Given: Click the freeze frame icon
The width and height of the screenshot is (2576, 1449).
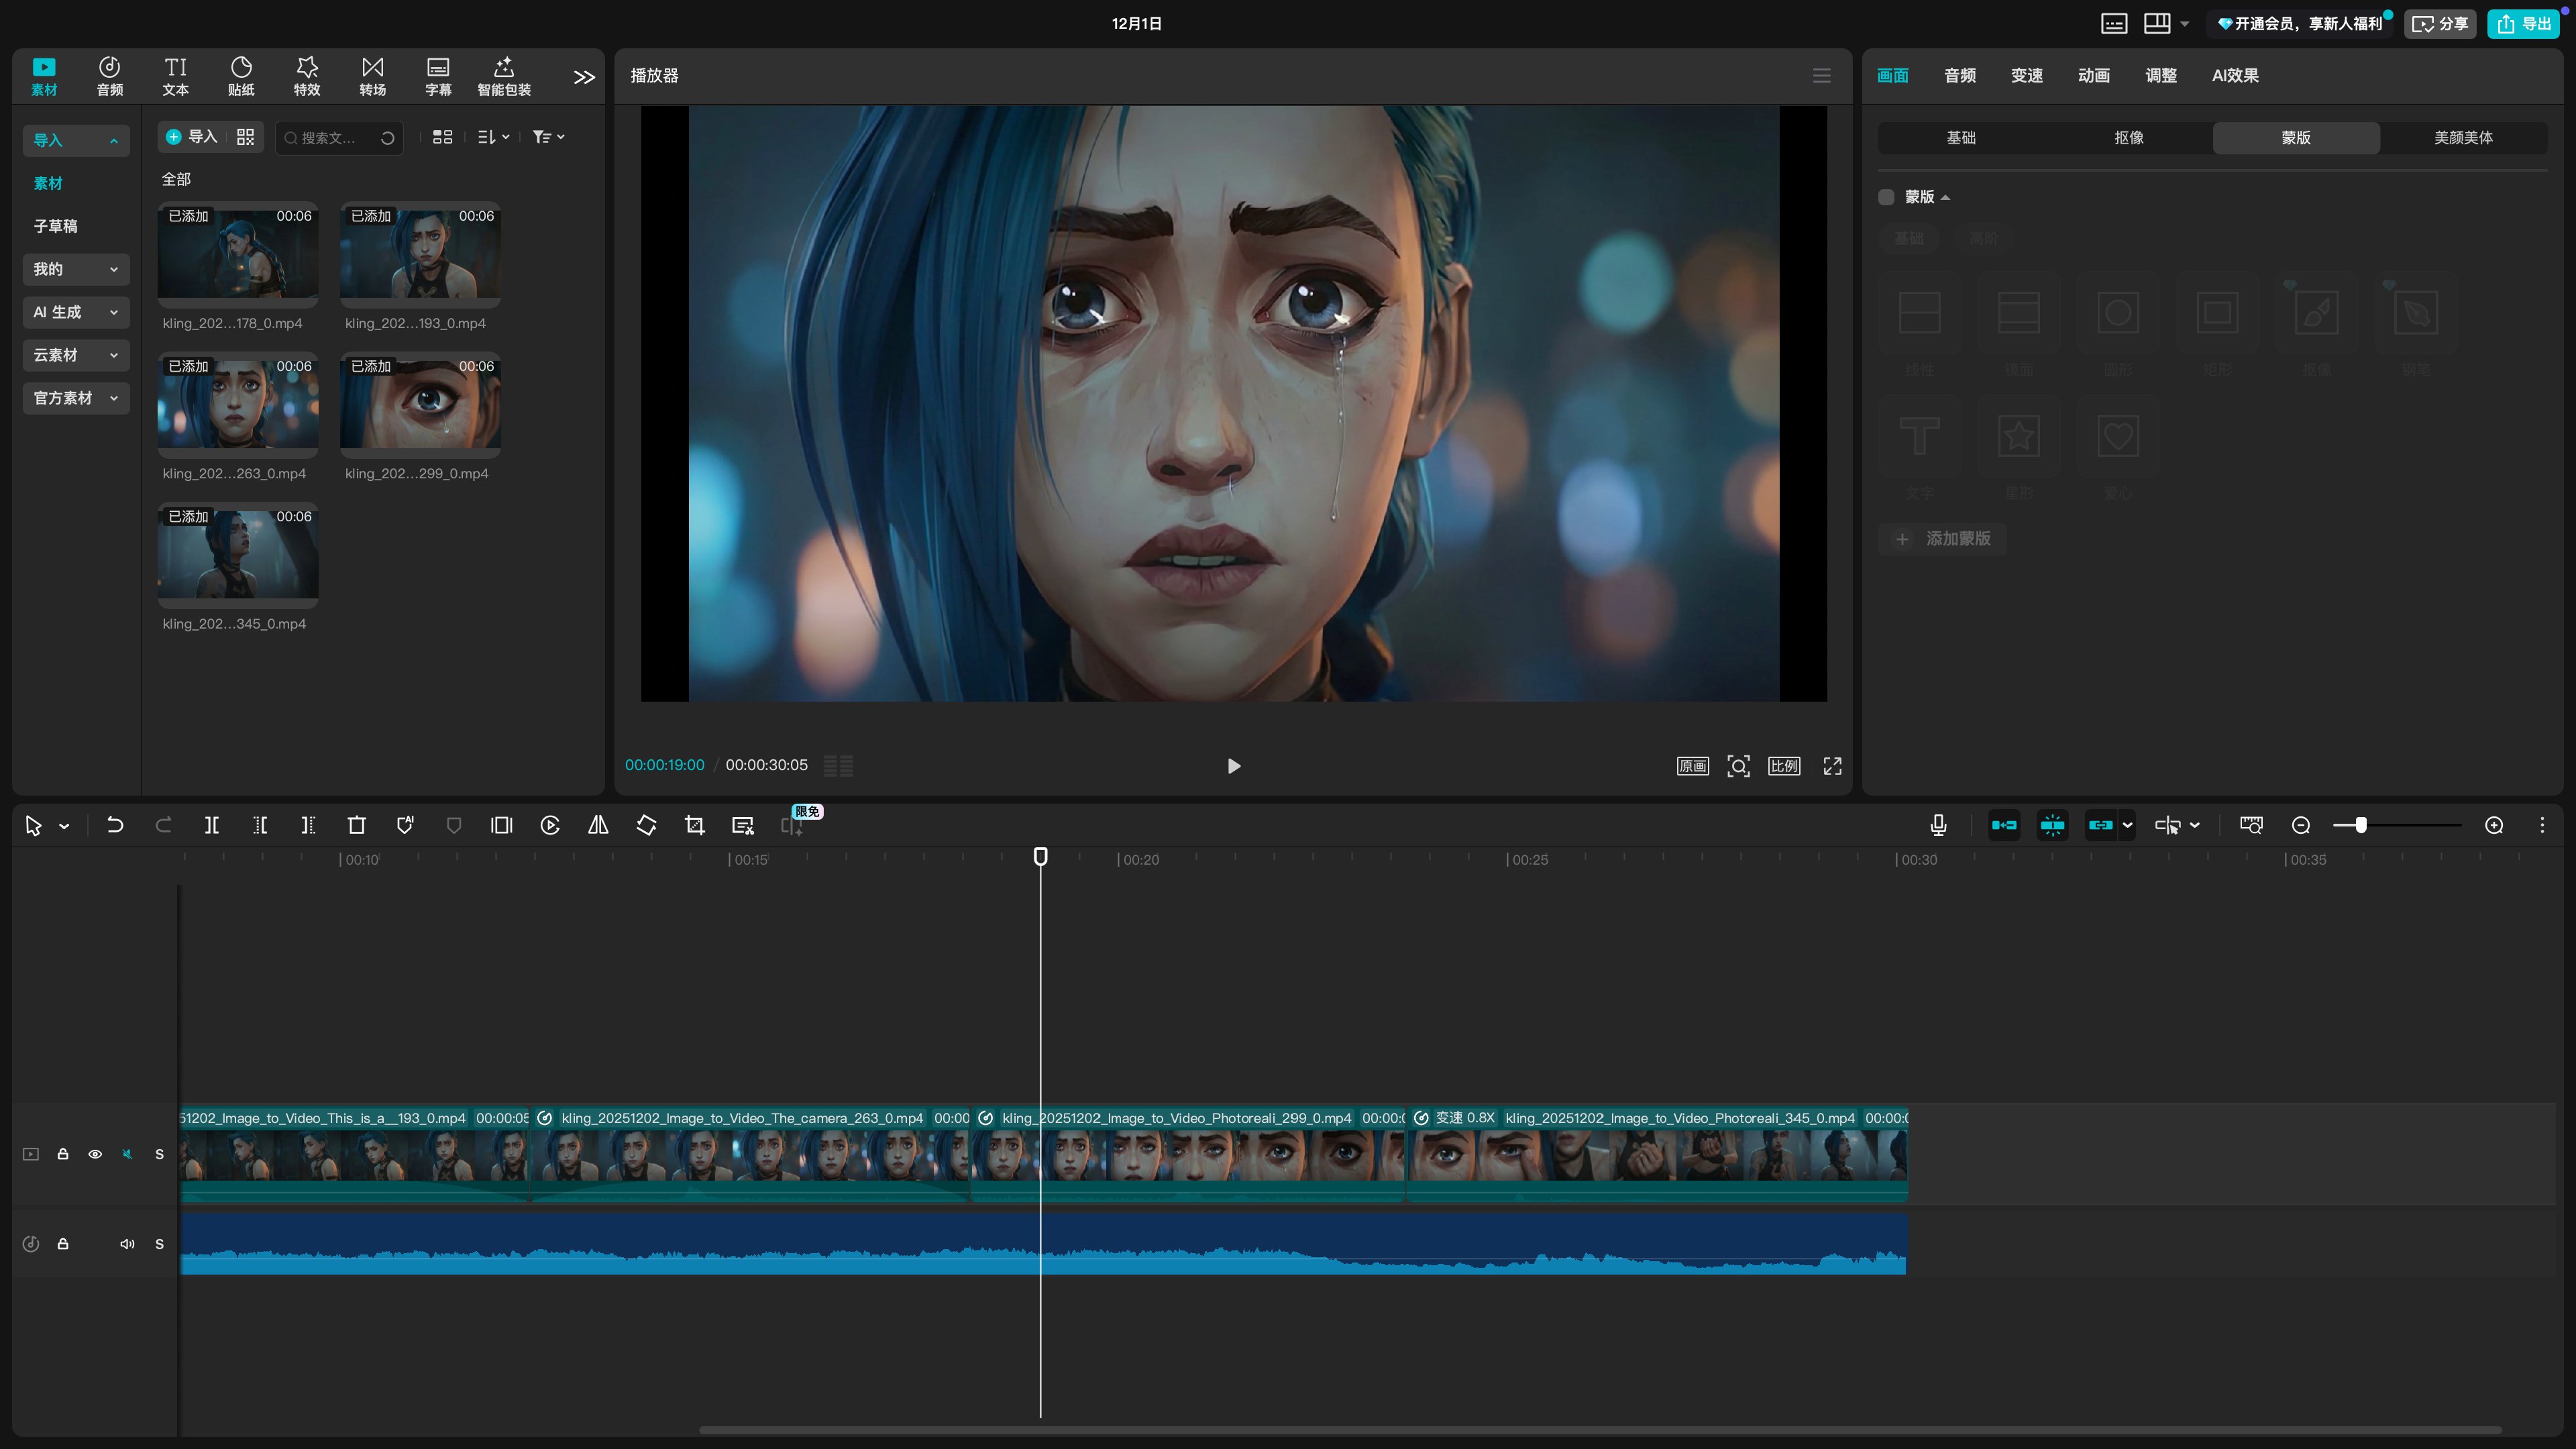Looking at the screenshot, I should [x=502, y=825].
